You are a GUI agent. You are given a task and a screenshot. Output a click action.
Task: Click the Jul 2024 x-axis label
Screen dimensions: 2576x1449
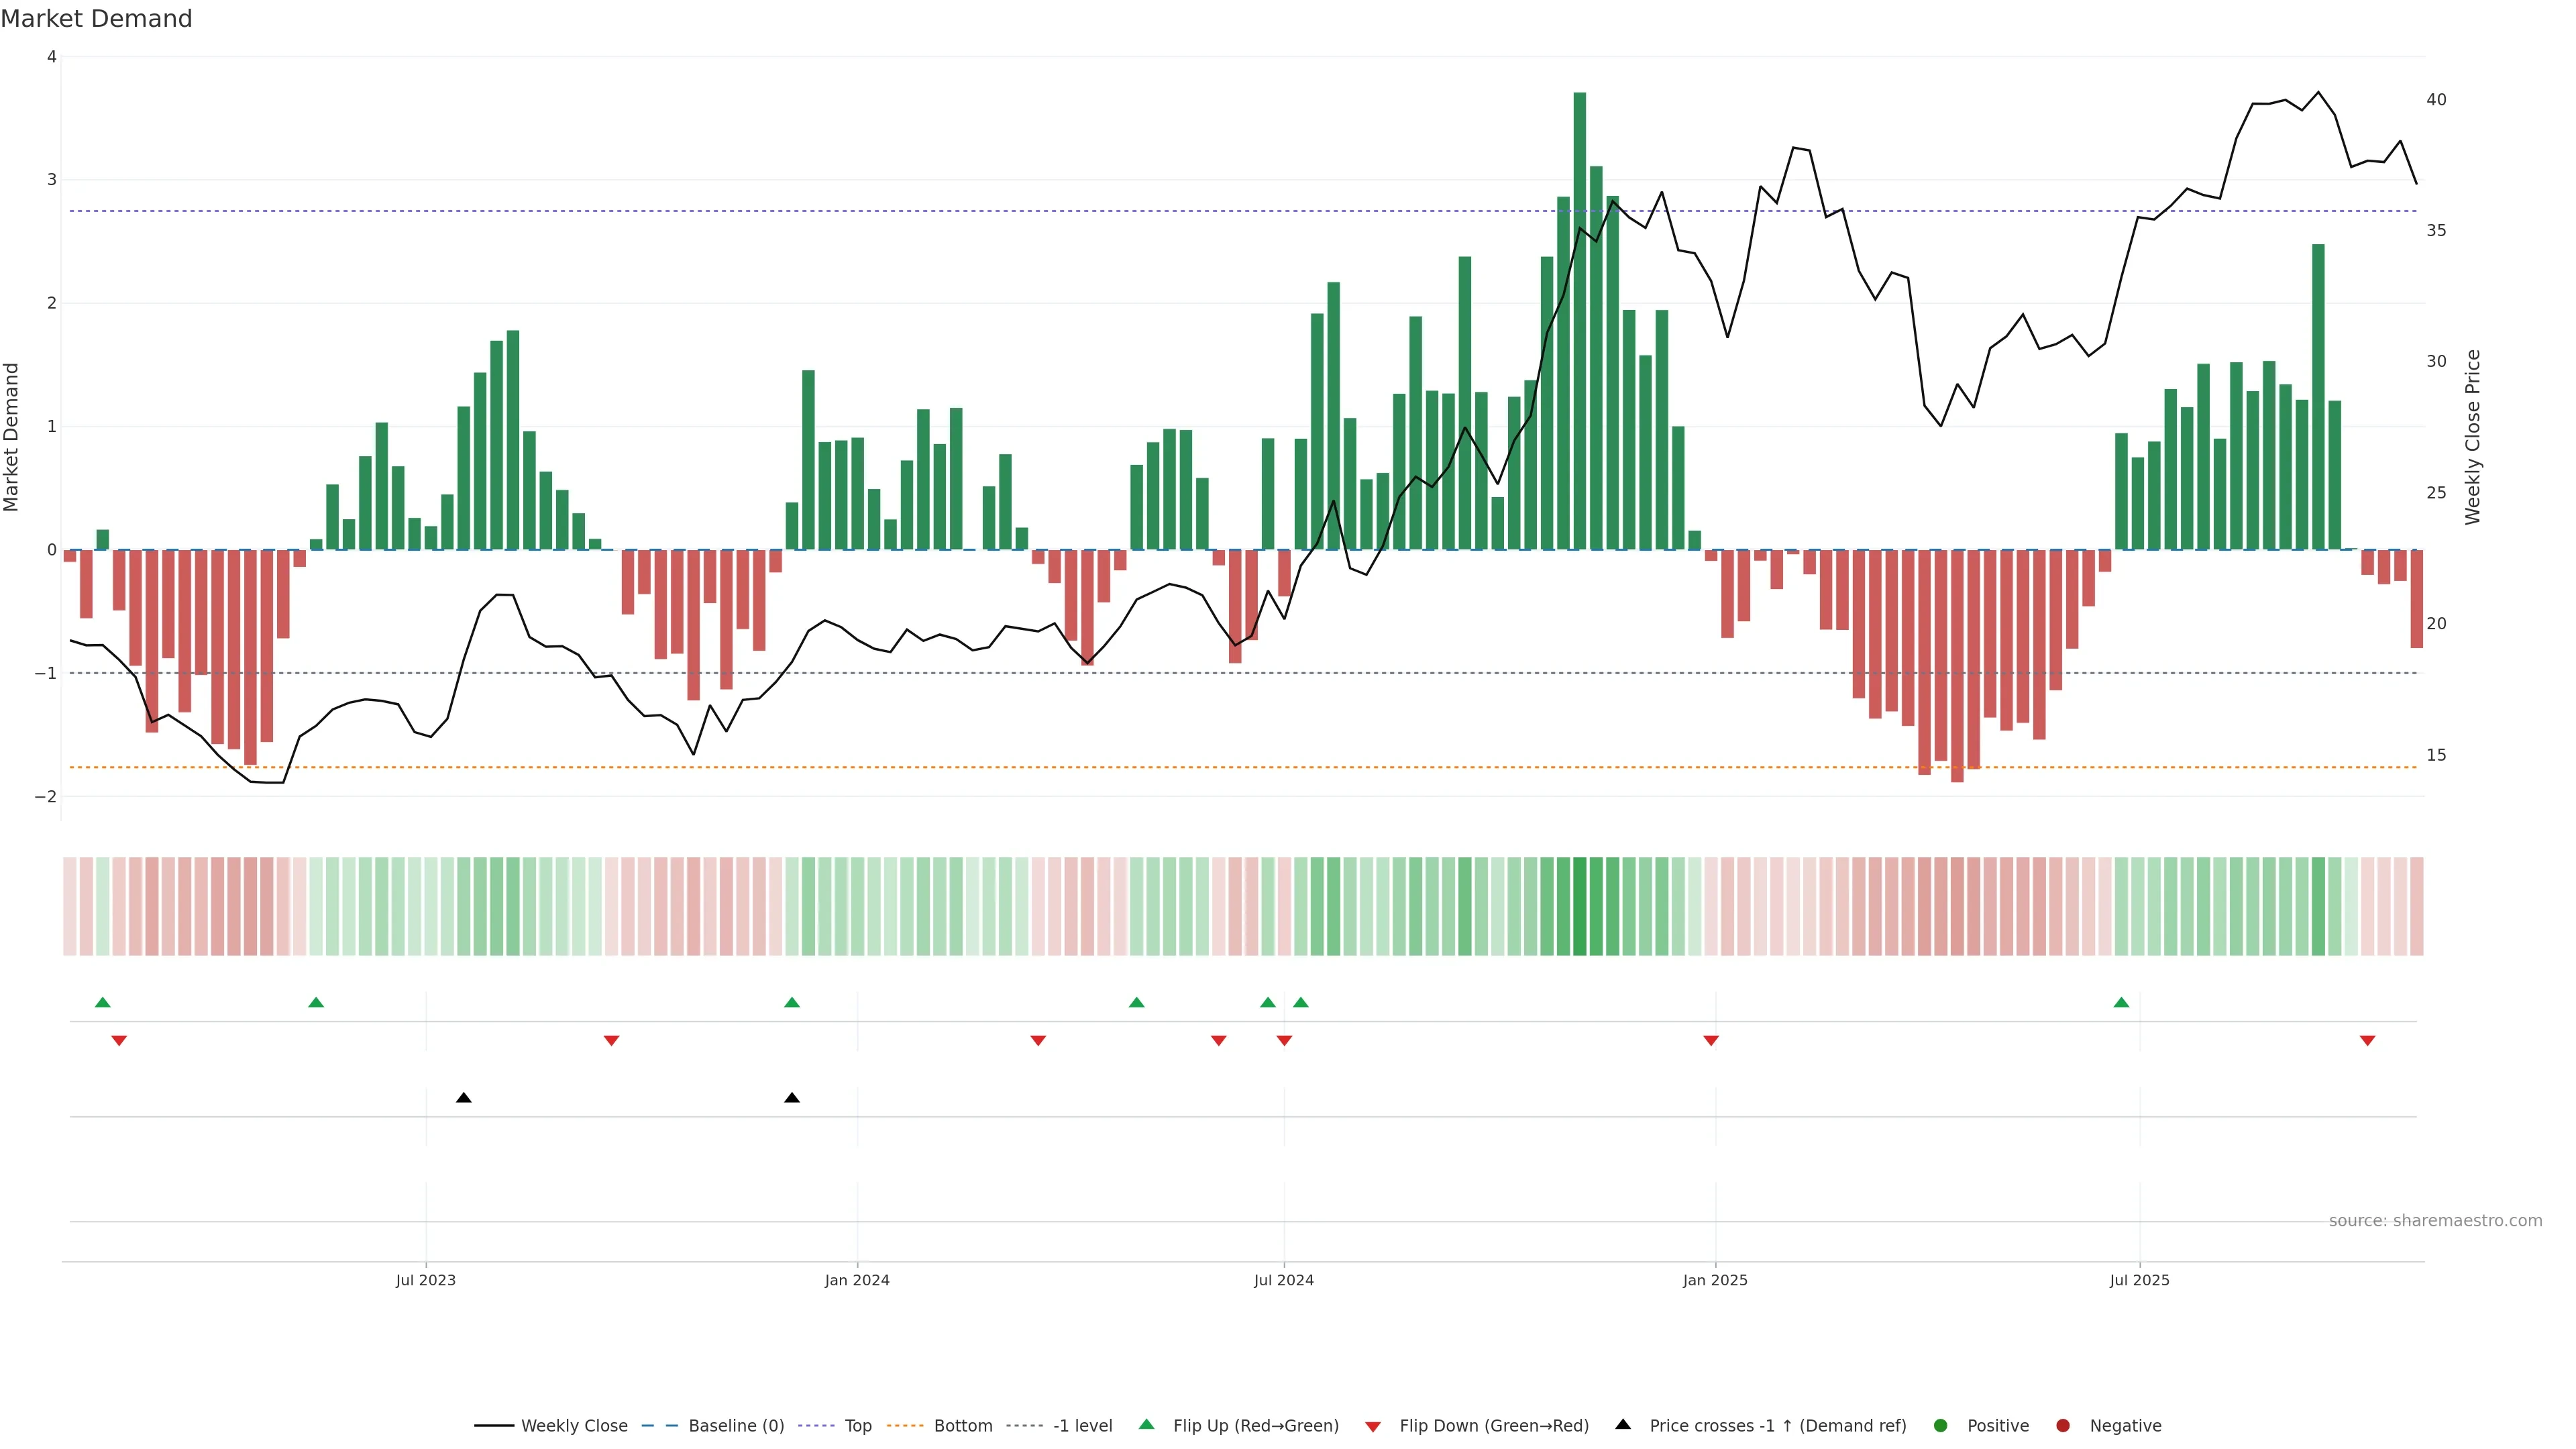1284,1280
